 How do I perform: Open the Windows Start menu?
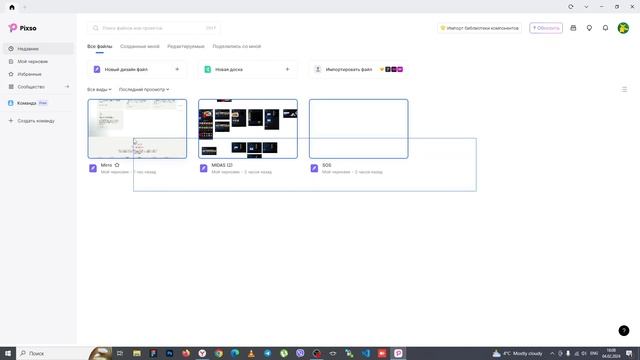click(8, 353)
